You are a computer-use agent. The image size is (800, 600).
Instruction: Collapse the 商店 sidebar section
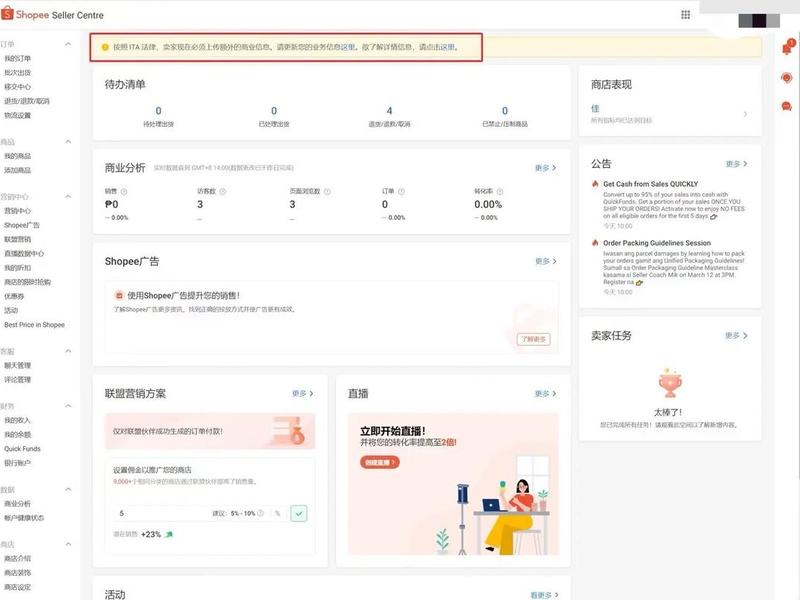[68, 544]
